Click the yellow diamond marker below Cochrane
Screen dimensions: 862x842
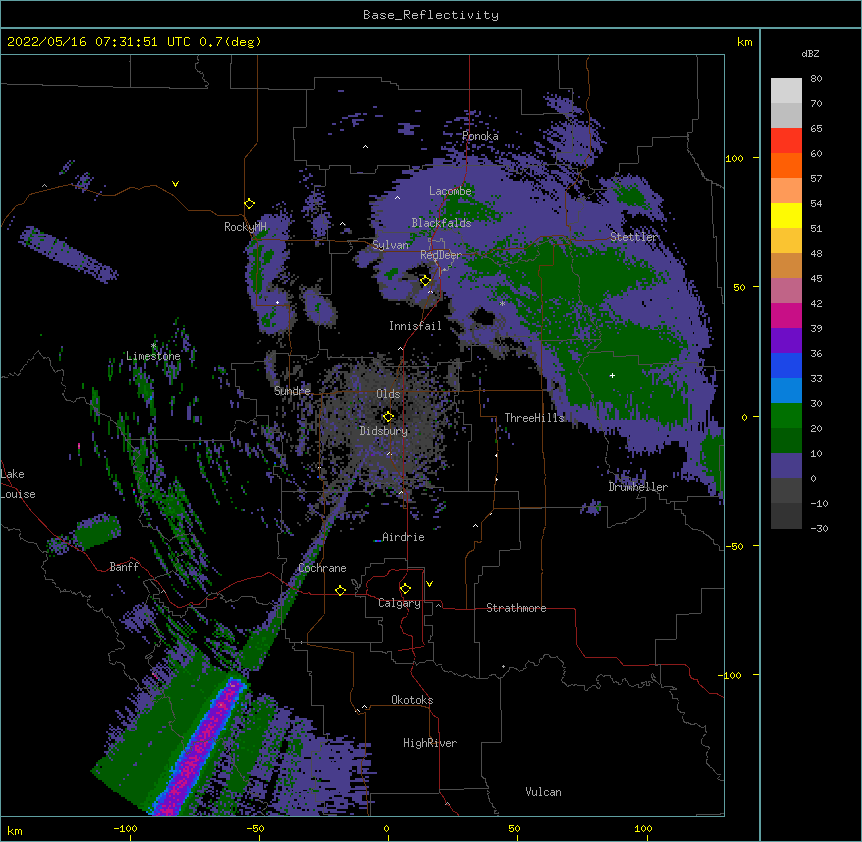[x=340, y=590]
